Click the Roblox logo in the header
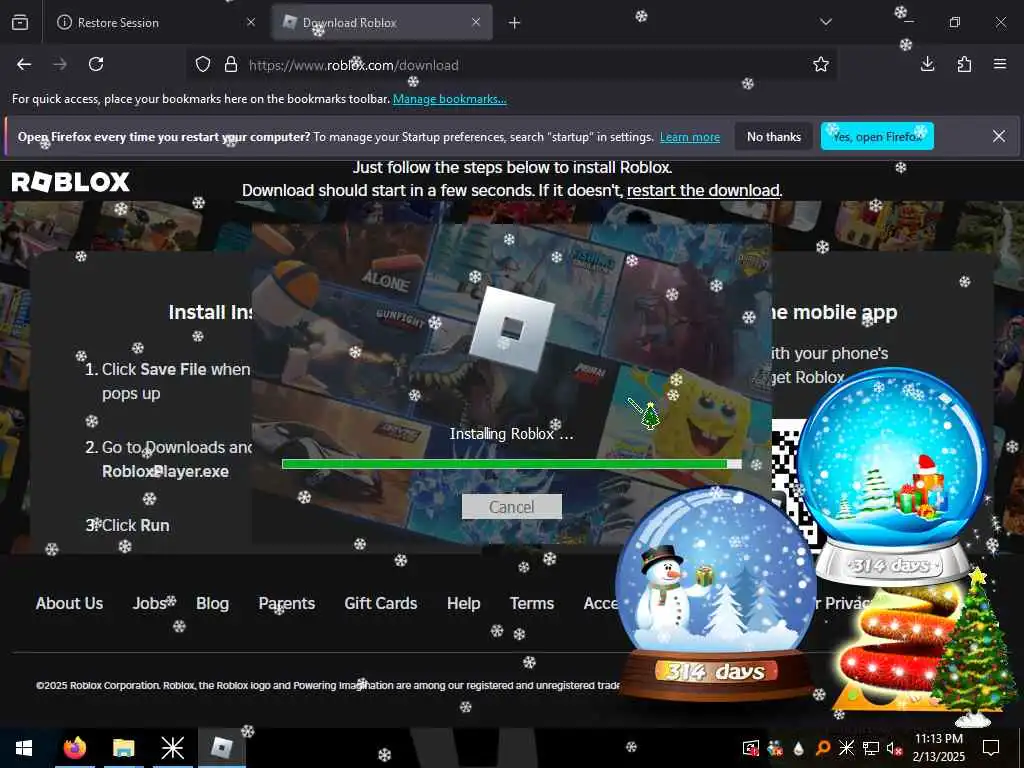 click(71, 182)
